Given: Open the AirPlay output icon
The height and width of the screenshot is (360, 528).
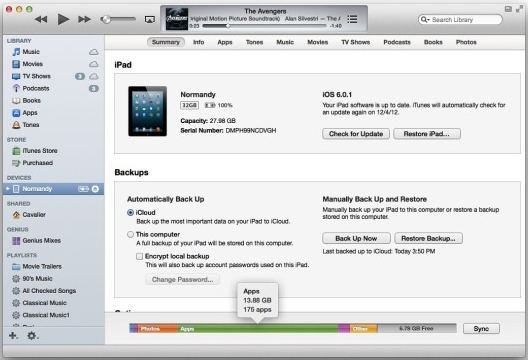Looking at the screenshot, I should (150, 20).
